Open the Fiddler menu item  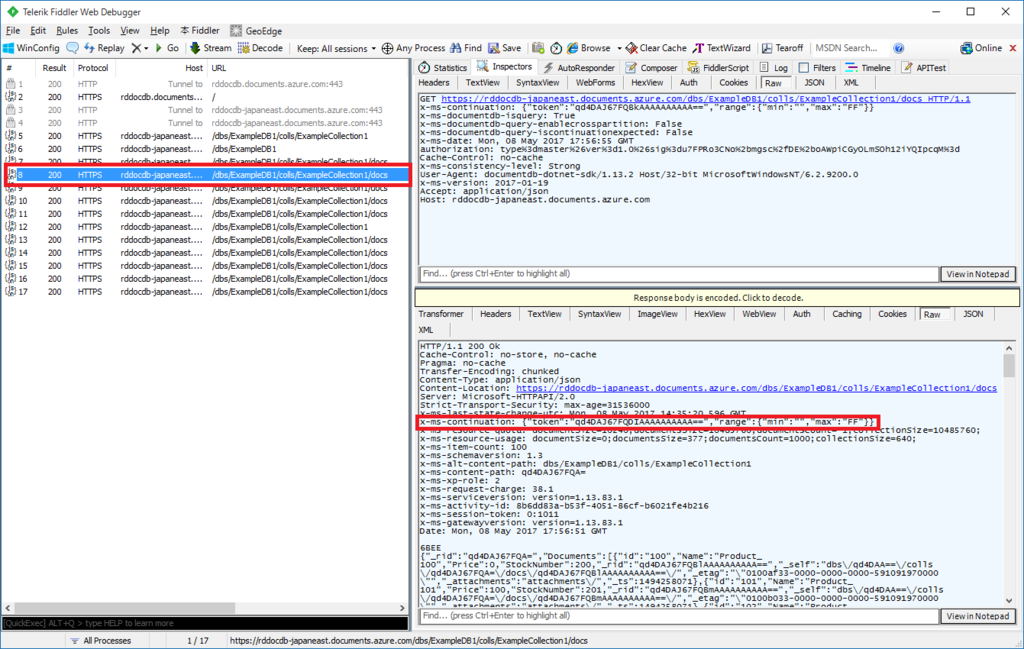[200, 31]
